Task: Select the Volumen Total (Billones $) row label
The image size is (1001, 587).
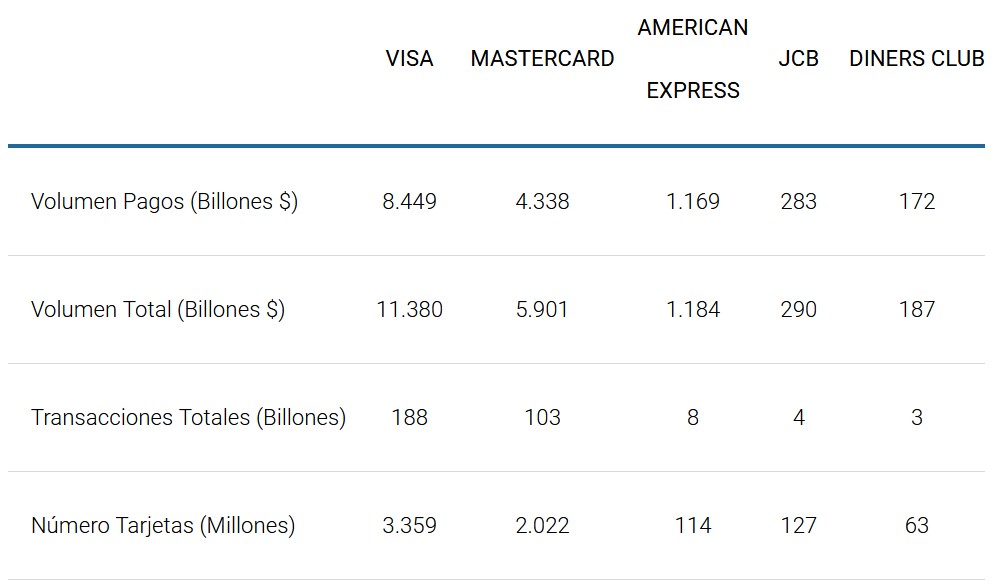Action: click(x=158, y=310)
